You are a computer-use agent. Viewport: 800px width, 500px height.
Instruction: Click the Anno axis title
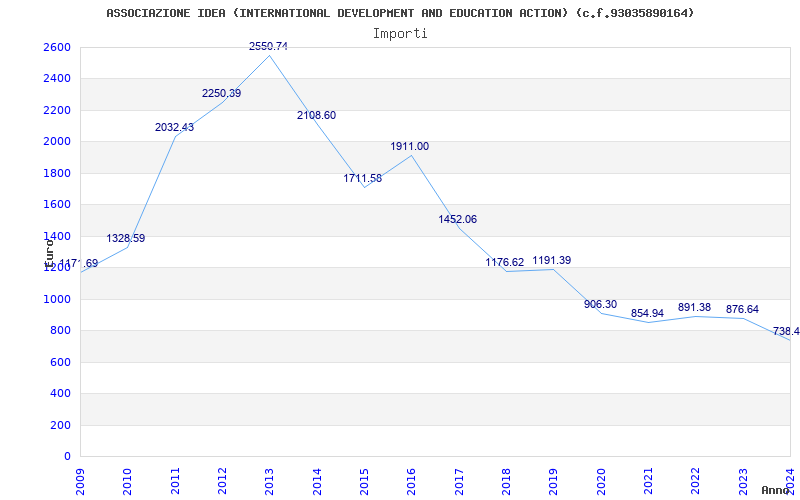774,490
